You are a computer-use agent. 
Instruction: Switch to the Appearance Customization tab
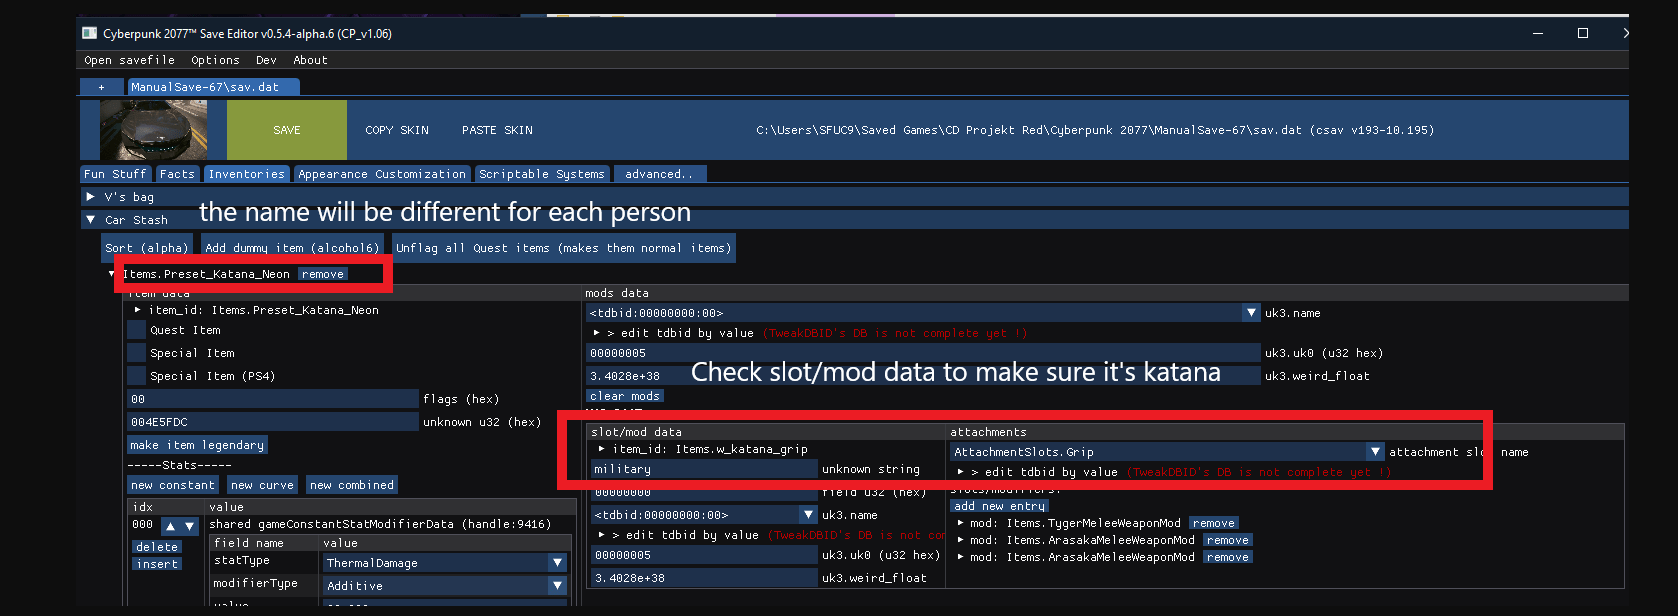pos(382,174)
